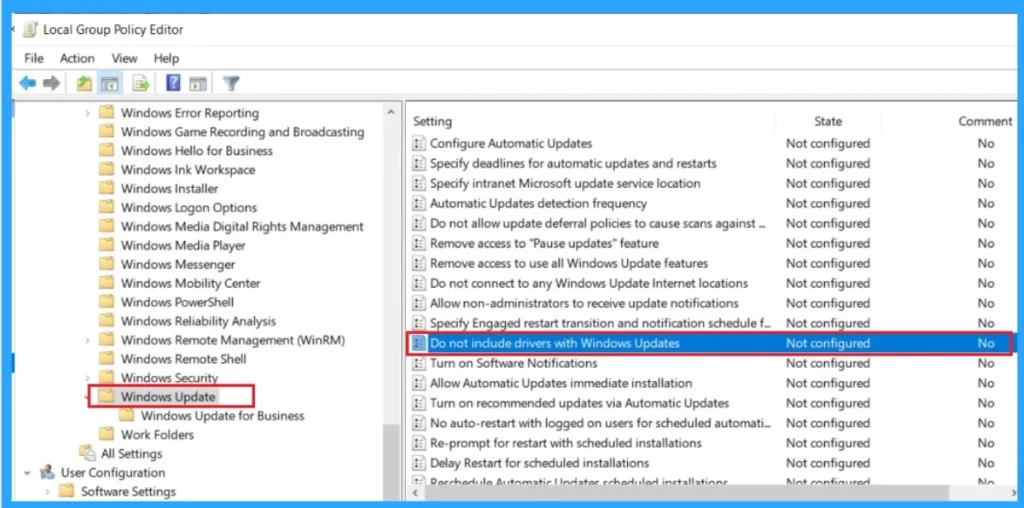
Task: Go up one level with folder icon
Action: (x=85, y=84)
